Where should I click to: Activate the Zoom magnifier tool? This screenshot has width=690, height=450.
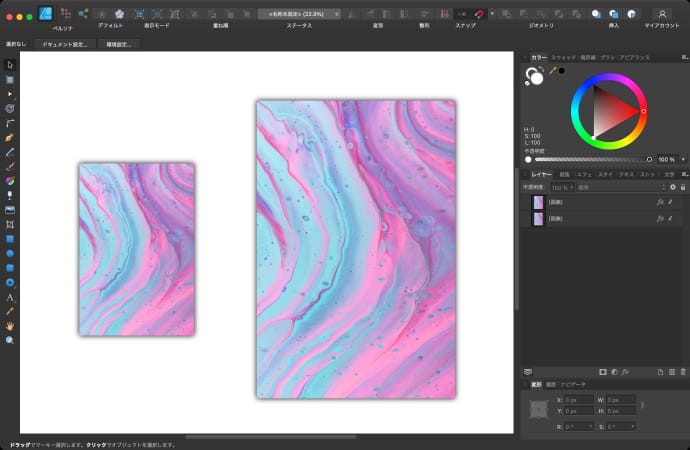pyautogui.click(x=10, y=340)
